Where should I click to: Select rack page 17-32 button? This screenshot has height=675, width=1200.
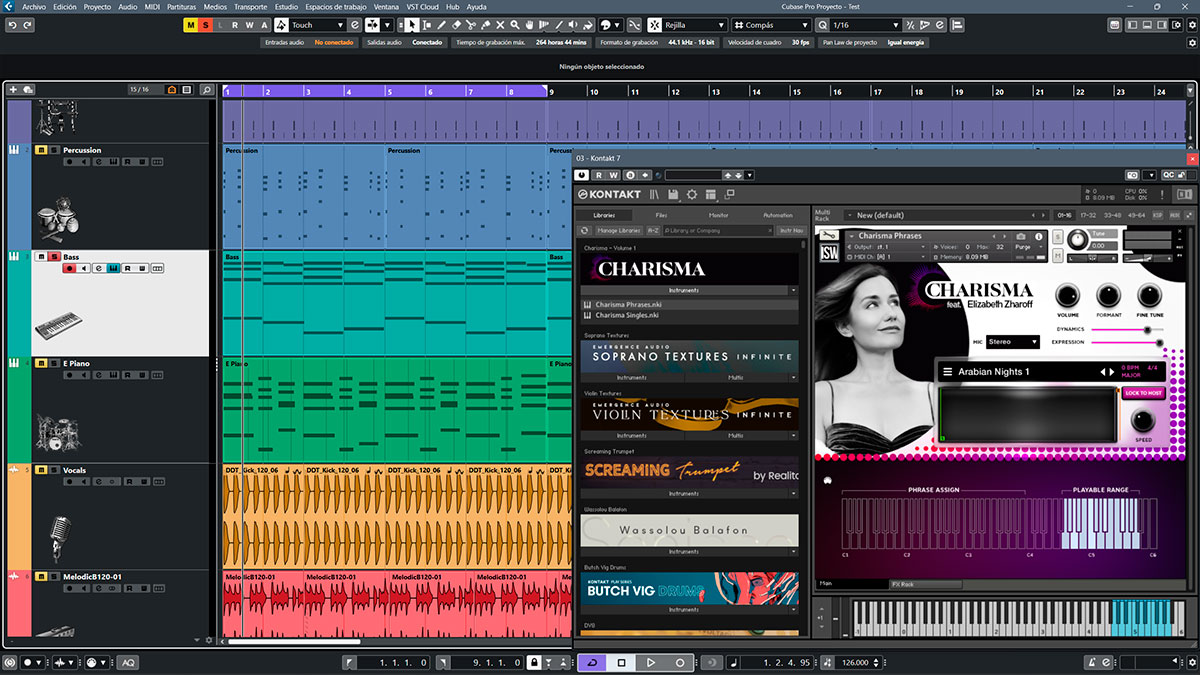coord(1087,215)
